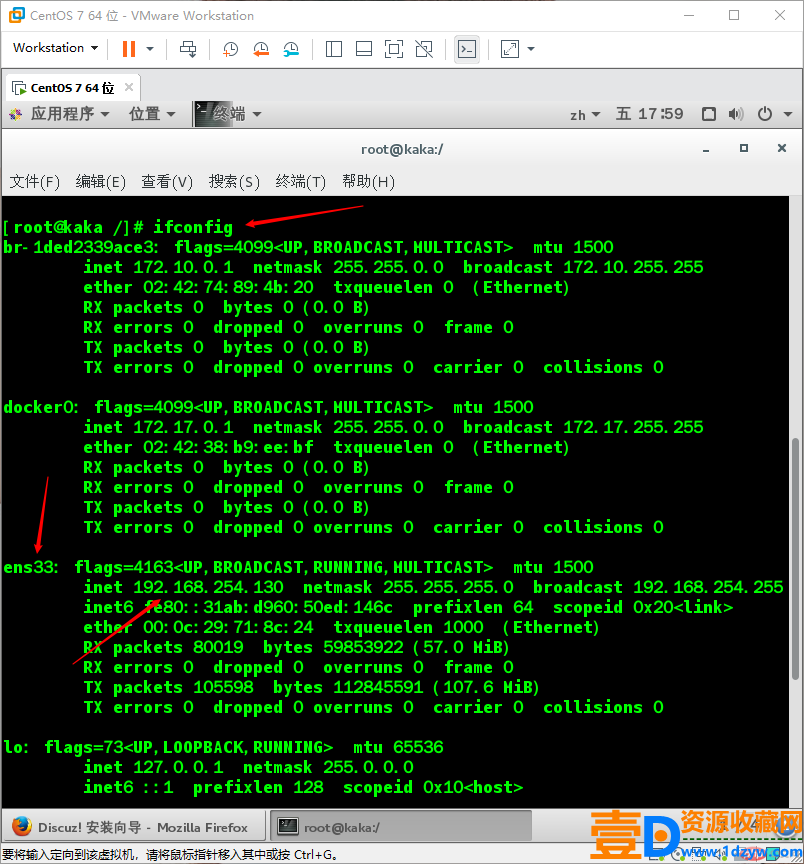Image resolution: width=804 pixels, height=864 pixels.
Task: Switch to Discuz! 安装向导 Firefox taskbar item
Action: 134,827
